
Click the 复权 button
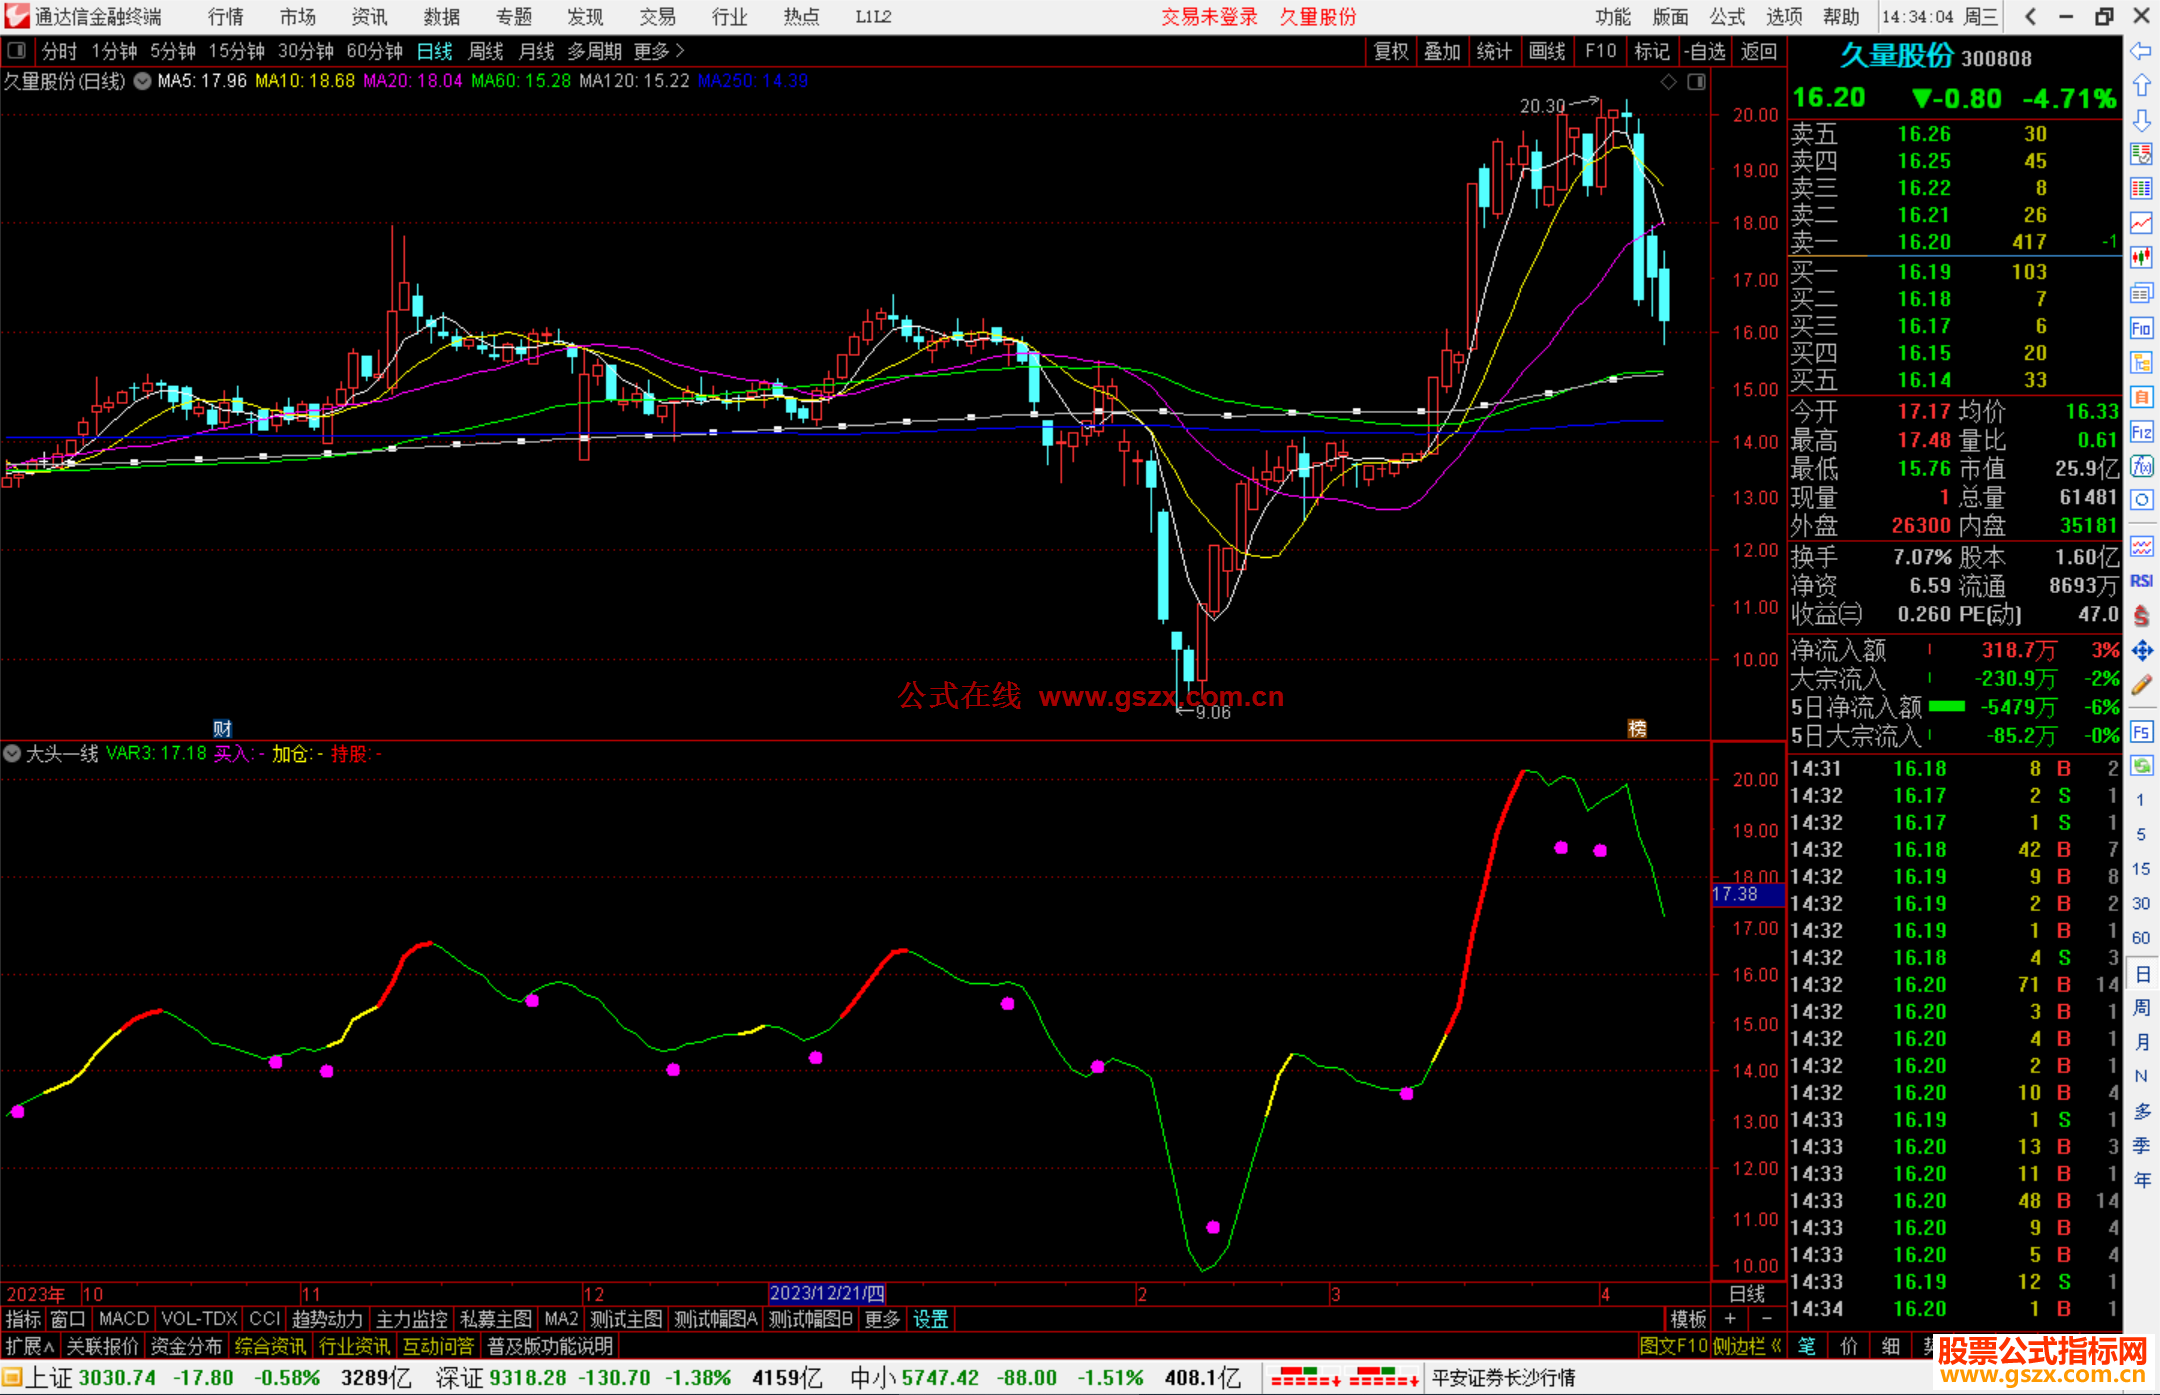(x=1390, y=51)
